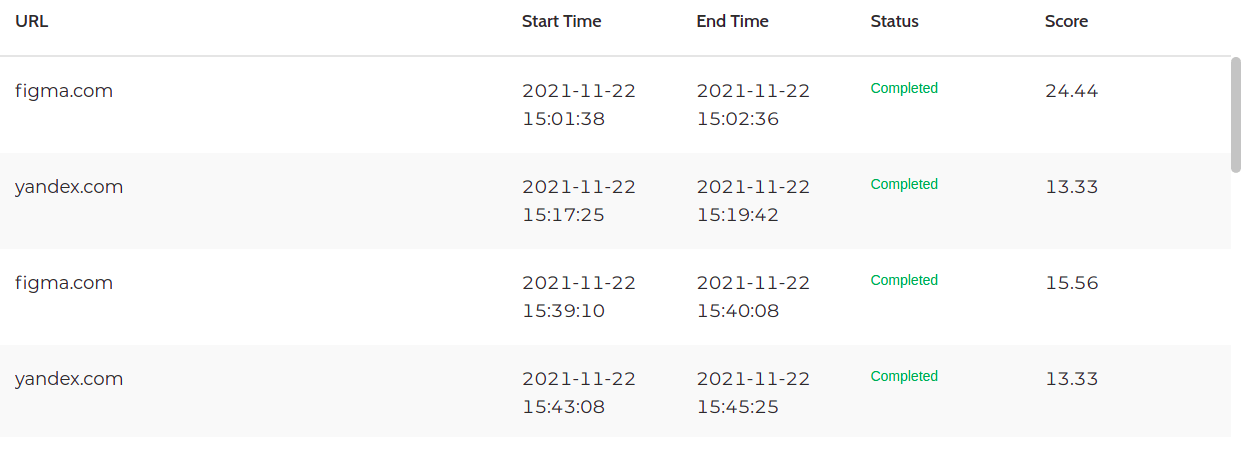Open the first yandex.com row link
The image size is (1243, 459).
(69, 187)
